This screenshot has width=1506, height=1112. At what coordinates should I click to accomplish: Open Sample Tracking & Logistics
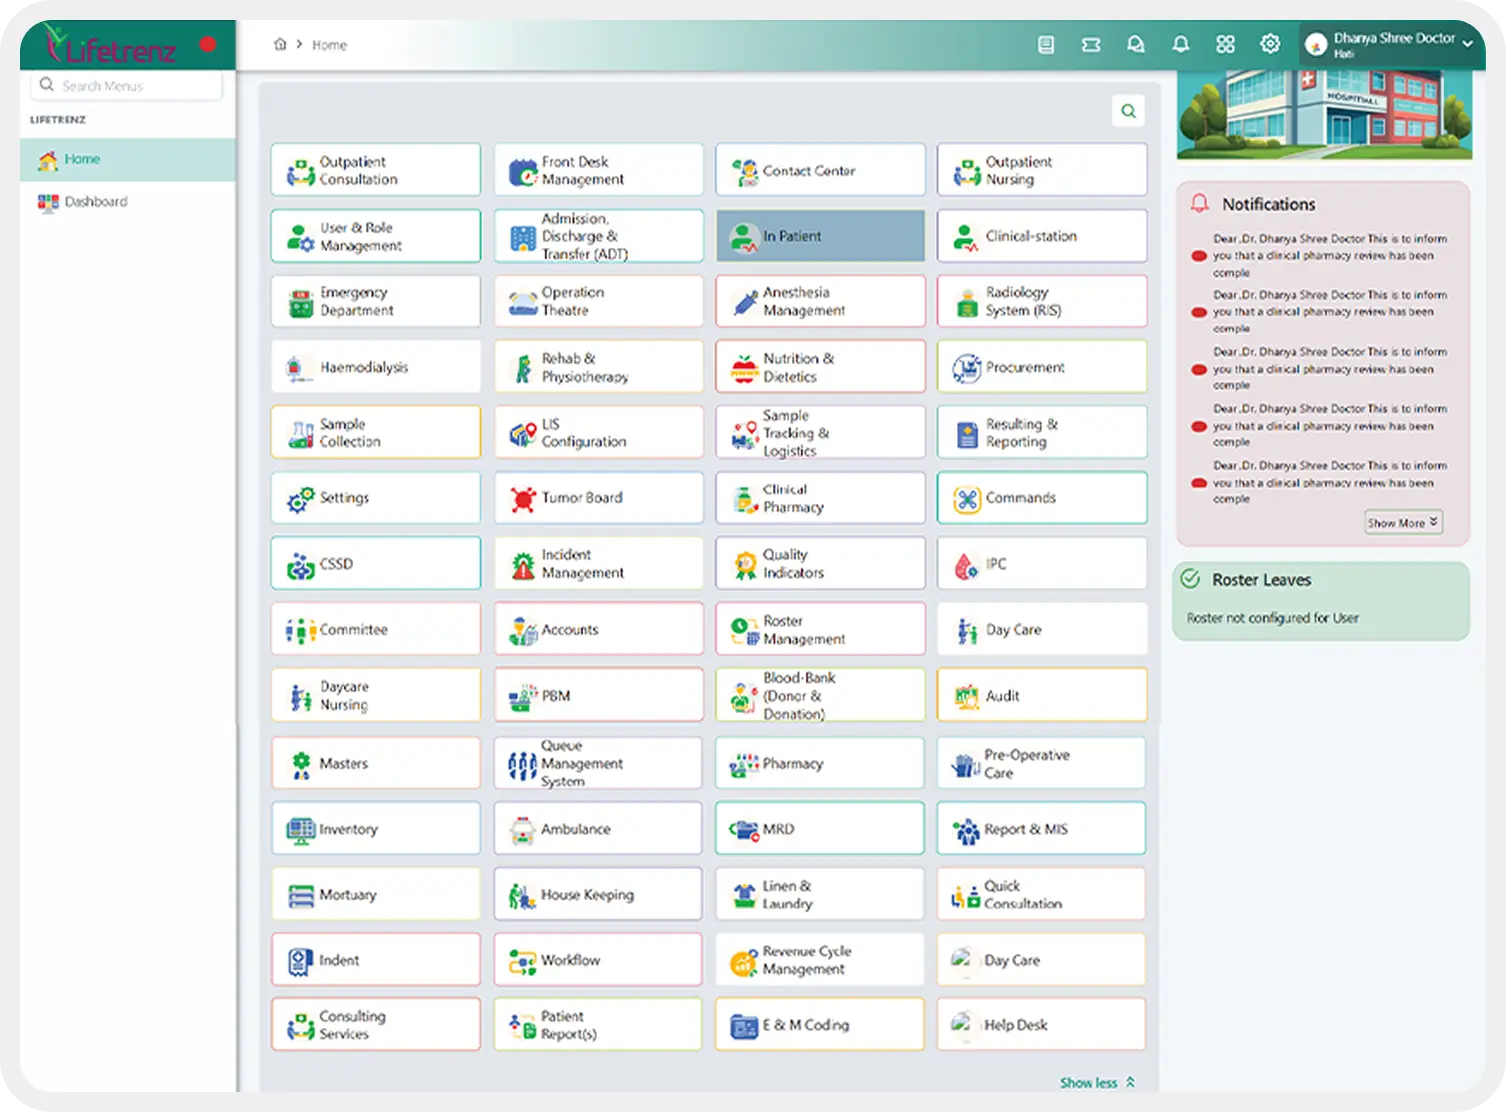point(820,432)
